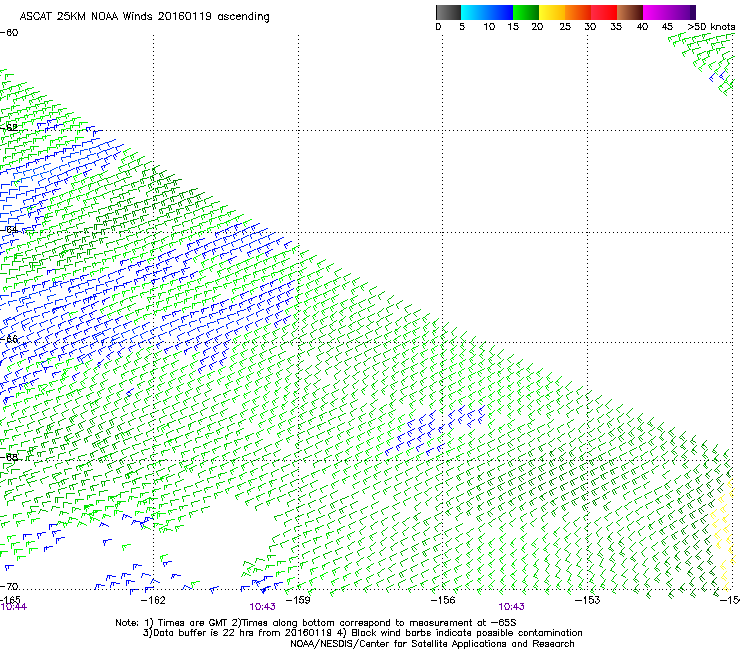Click the '>50 knots' legend label
The width and height of the screenshot is (740, 650).
coord(711,27)
